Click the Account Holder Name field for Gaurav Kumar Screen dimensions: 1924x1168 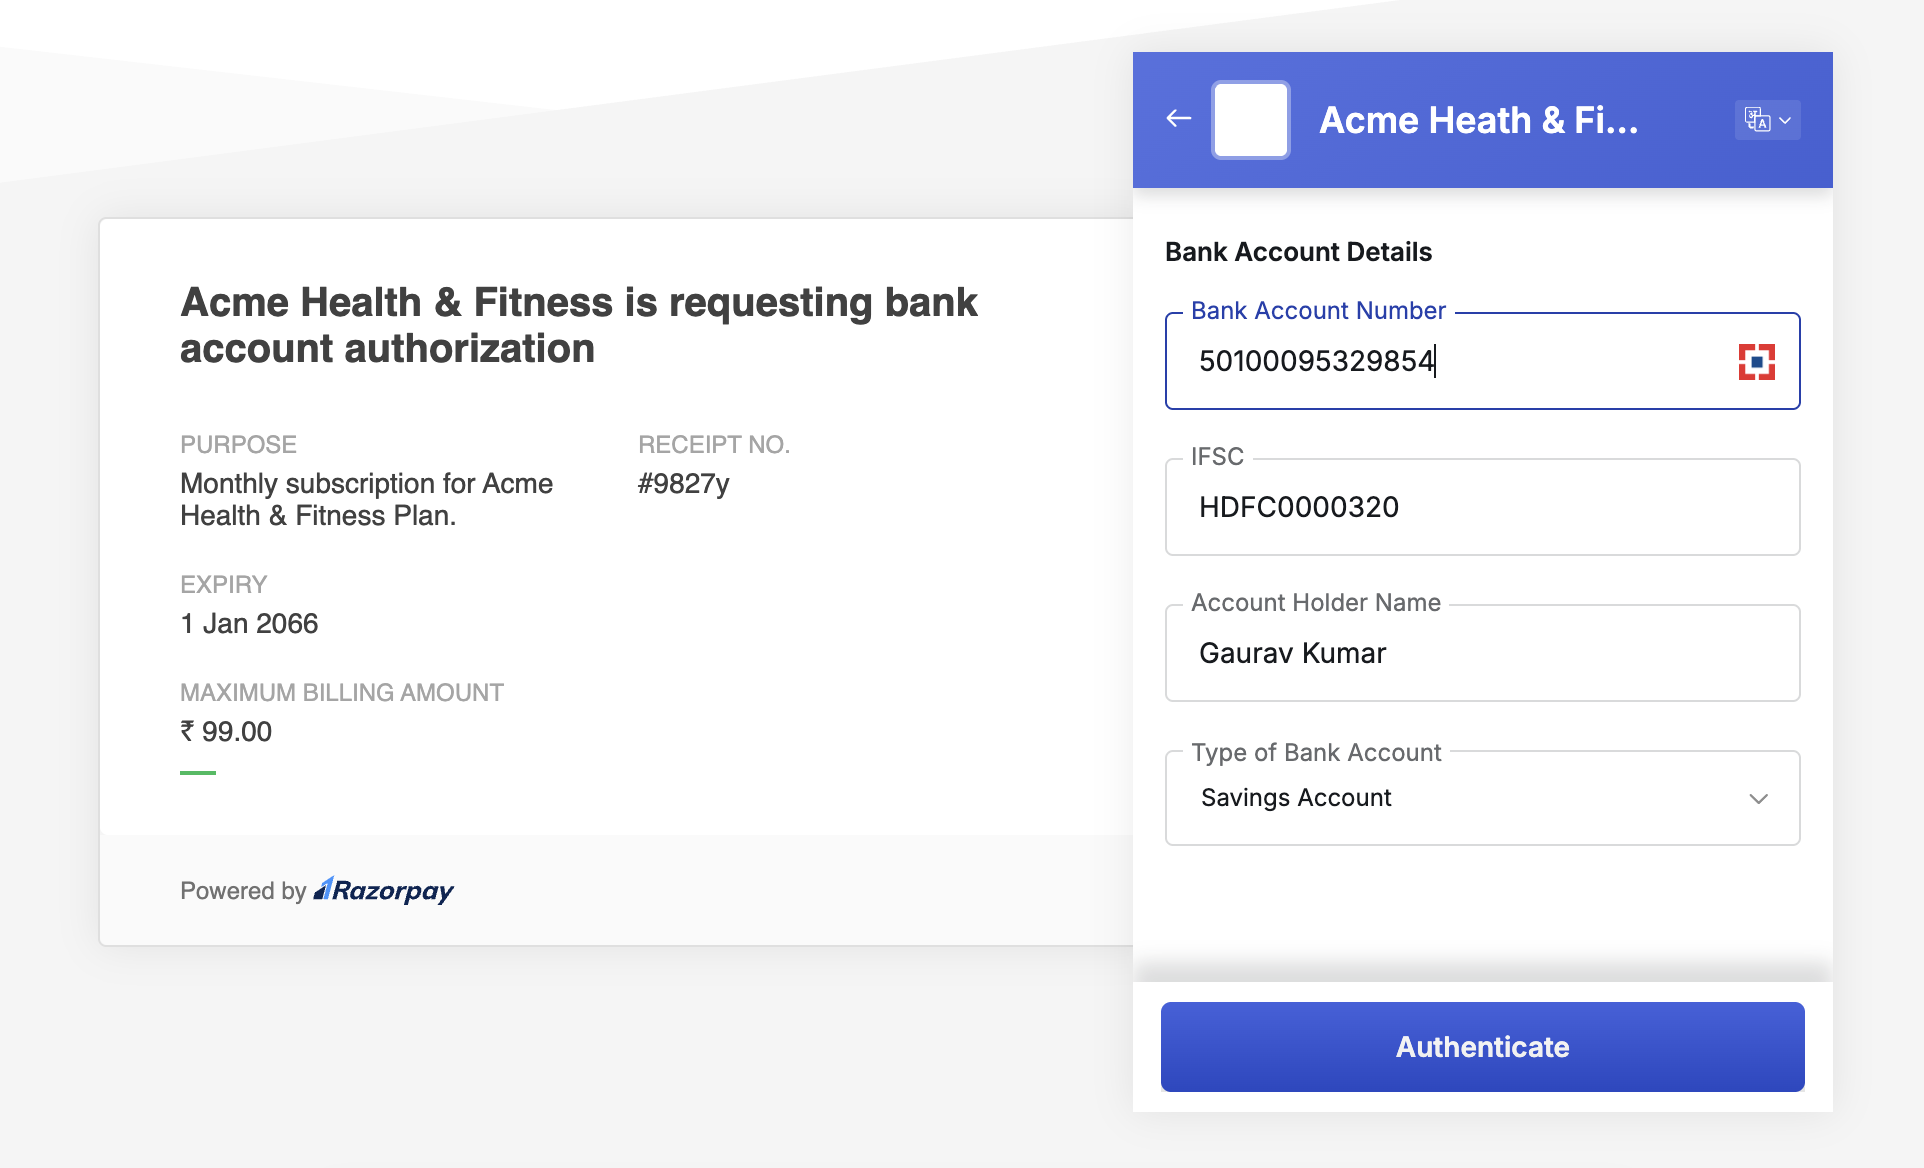point(1482,652)
